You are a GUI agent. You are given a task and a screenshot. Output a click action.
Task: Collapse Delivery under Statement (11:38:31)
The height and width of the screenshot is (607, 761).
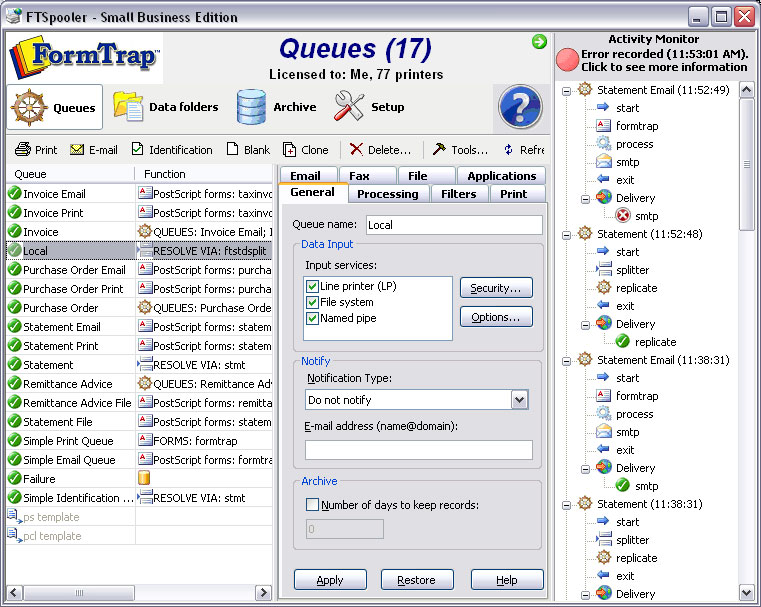585,595
